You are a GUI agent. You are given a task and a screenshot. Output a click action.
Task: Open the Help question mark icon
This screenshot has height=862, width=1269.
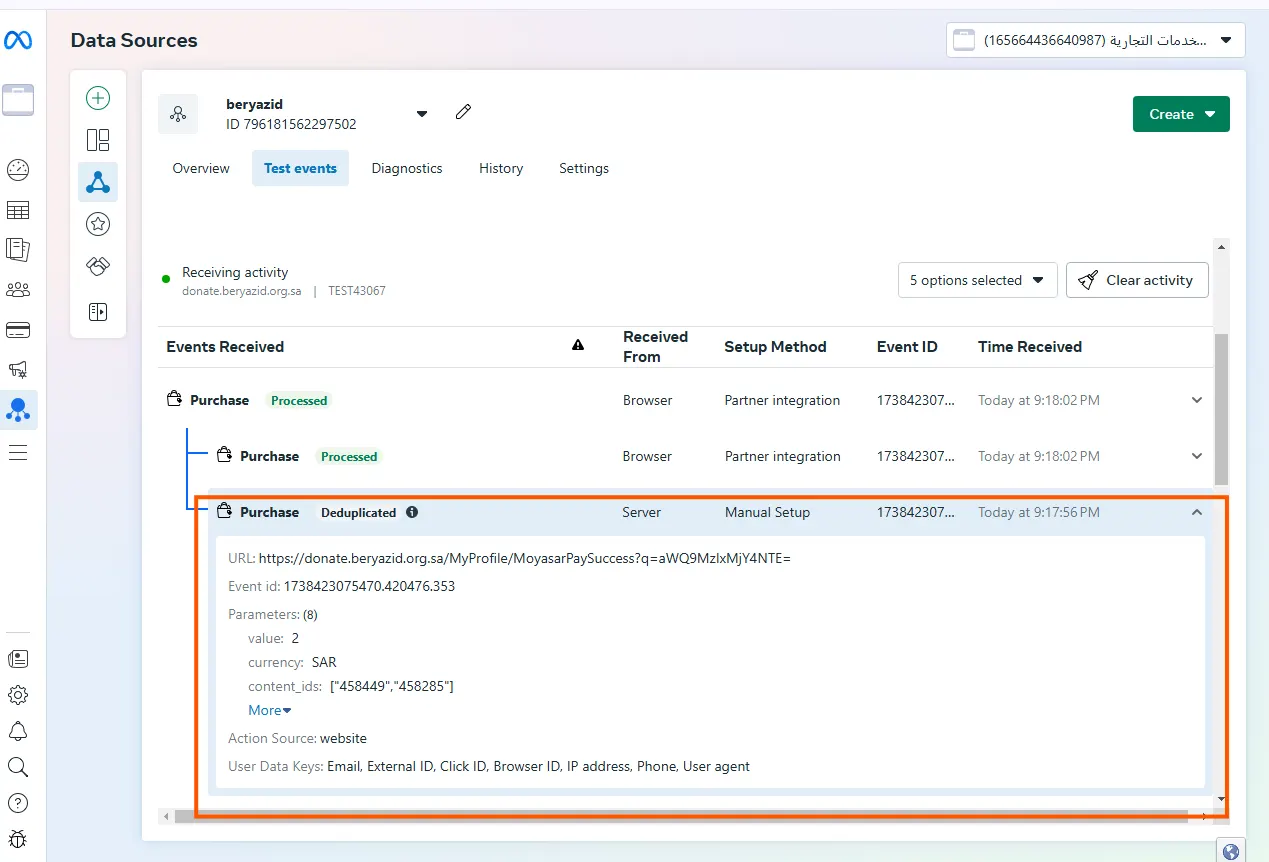(18, 803)
